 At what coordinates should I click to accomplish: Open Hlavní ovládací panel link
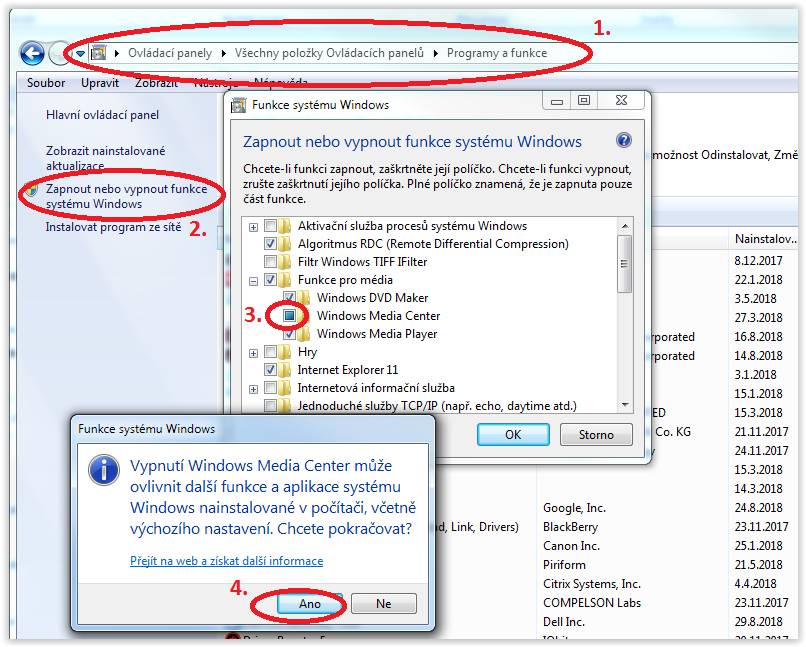pos(102,115)
